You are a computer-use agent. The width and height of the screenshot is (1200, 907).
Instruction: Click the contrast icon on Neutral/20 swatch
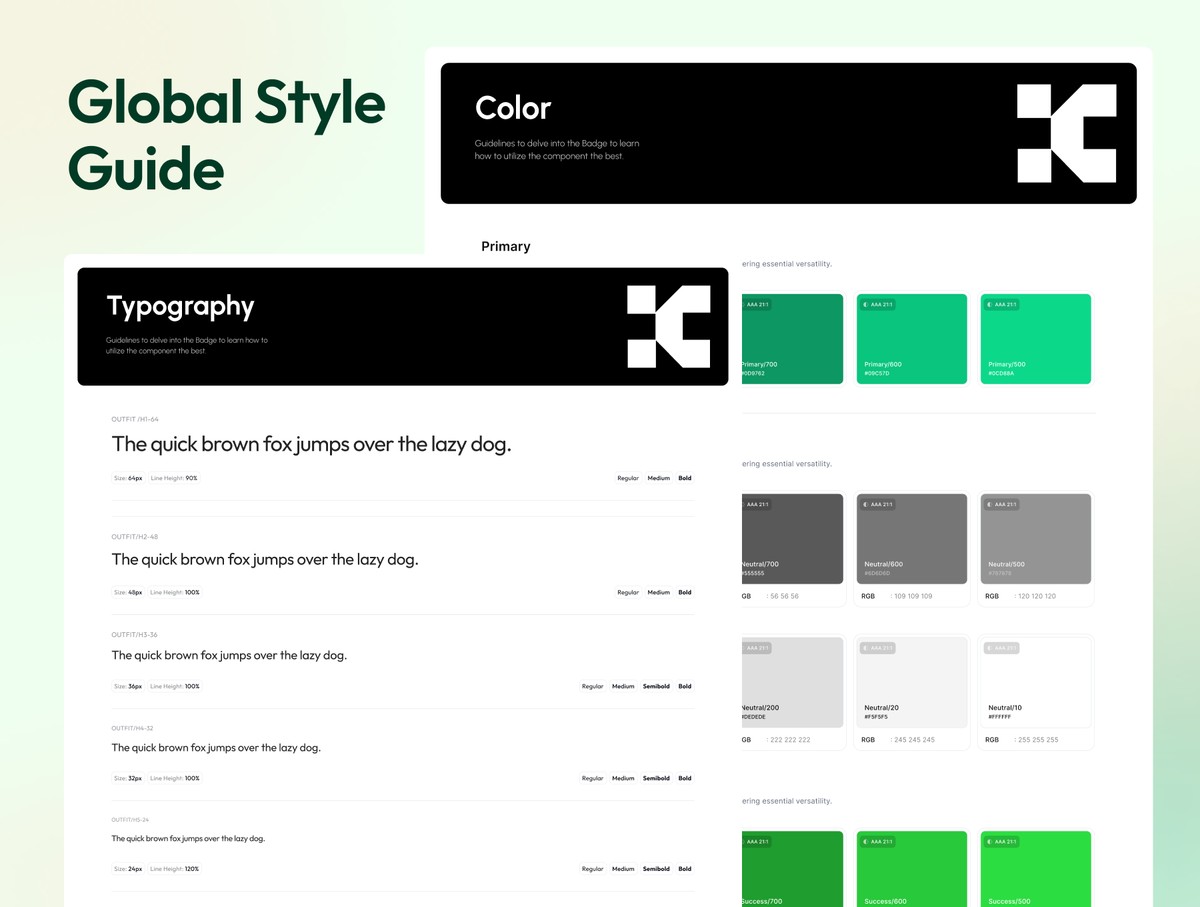866,648
